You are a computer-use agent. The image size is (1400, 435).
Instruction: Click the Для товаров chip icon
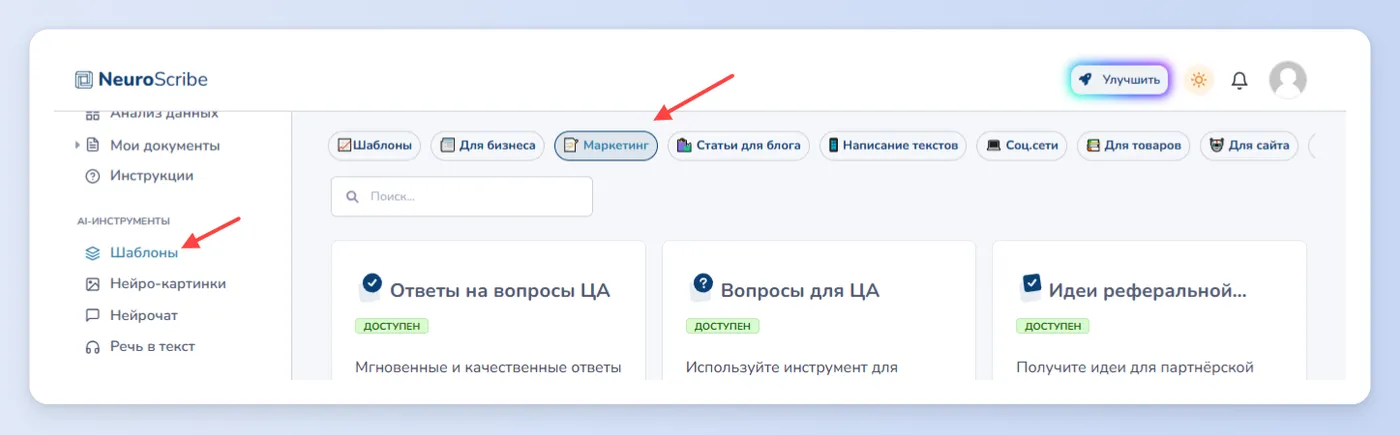click(1093, 146)
